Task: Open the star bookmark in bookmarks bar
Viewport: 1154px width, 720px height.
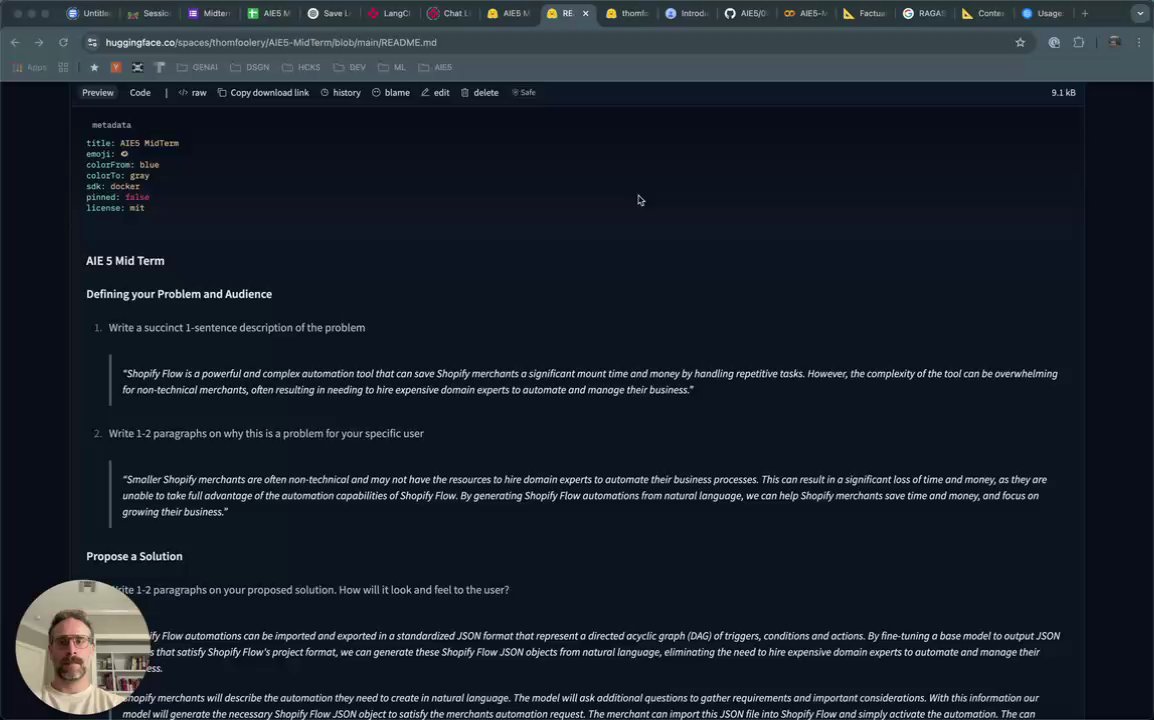Action: pos(94,67)
